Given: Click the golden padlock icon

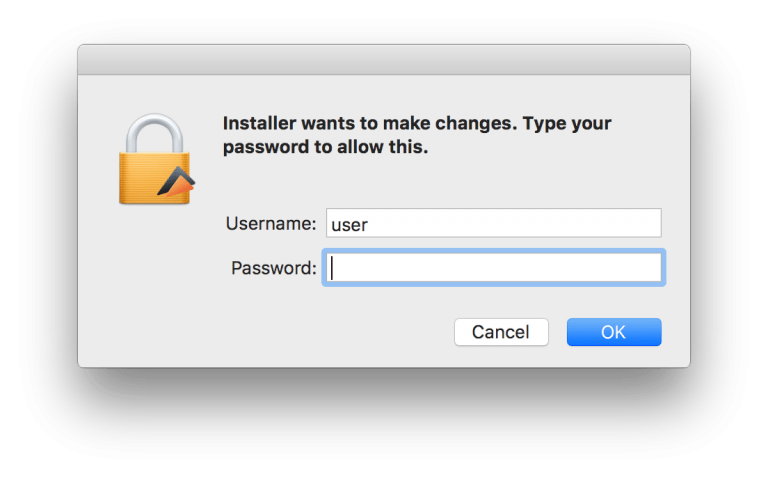Looking at the screenshot, I should click(x=155, y=159).
